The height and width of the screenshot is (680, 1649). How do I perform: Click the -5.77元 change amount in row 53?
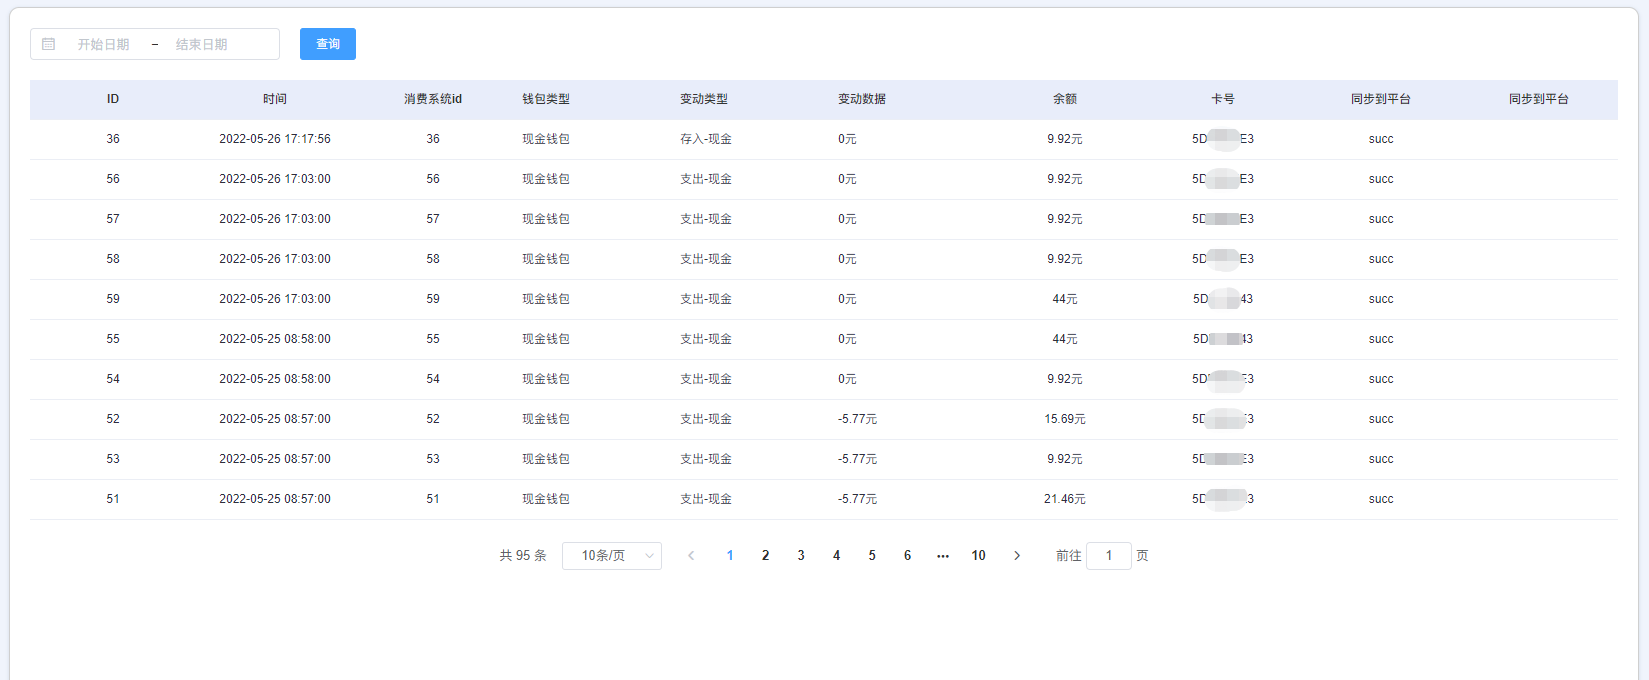pyautogui.click(x=858, y=459)
